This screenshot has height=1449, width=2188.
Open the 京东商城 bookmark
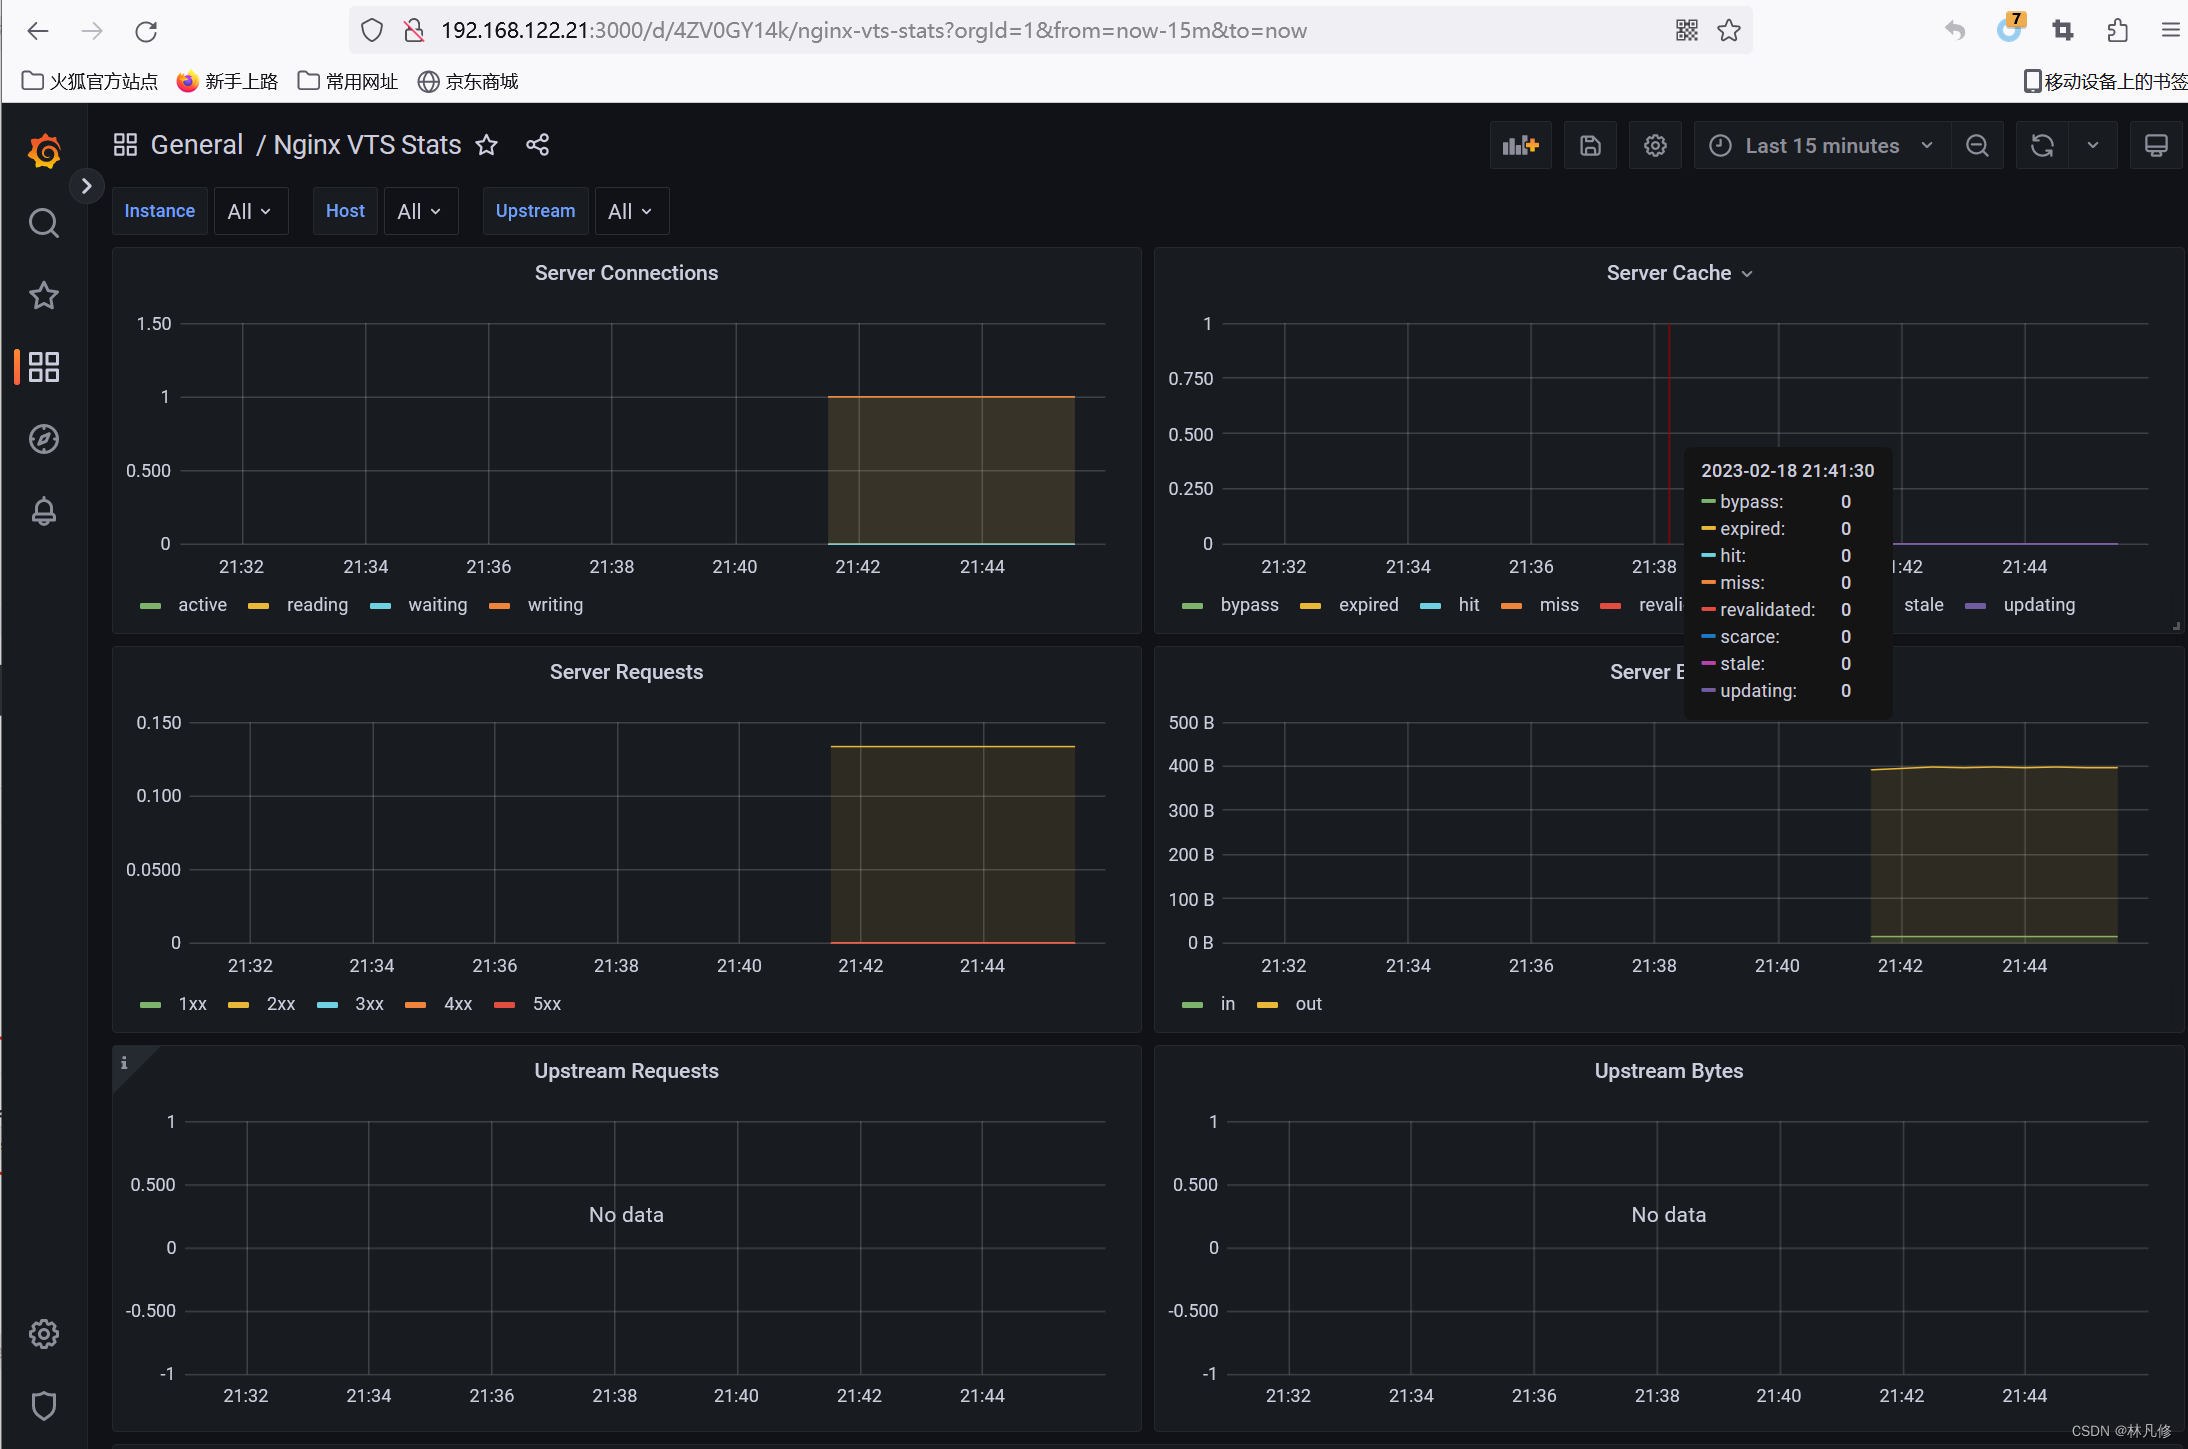[x=468, y=81]
